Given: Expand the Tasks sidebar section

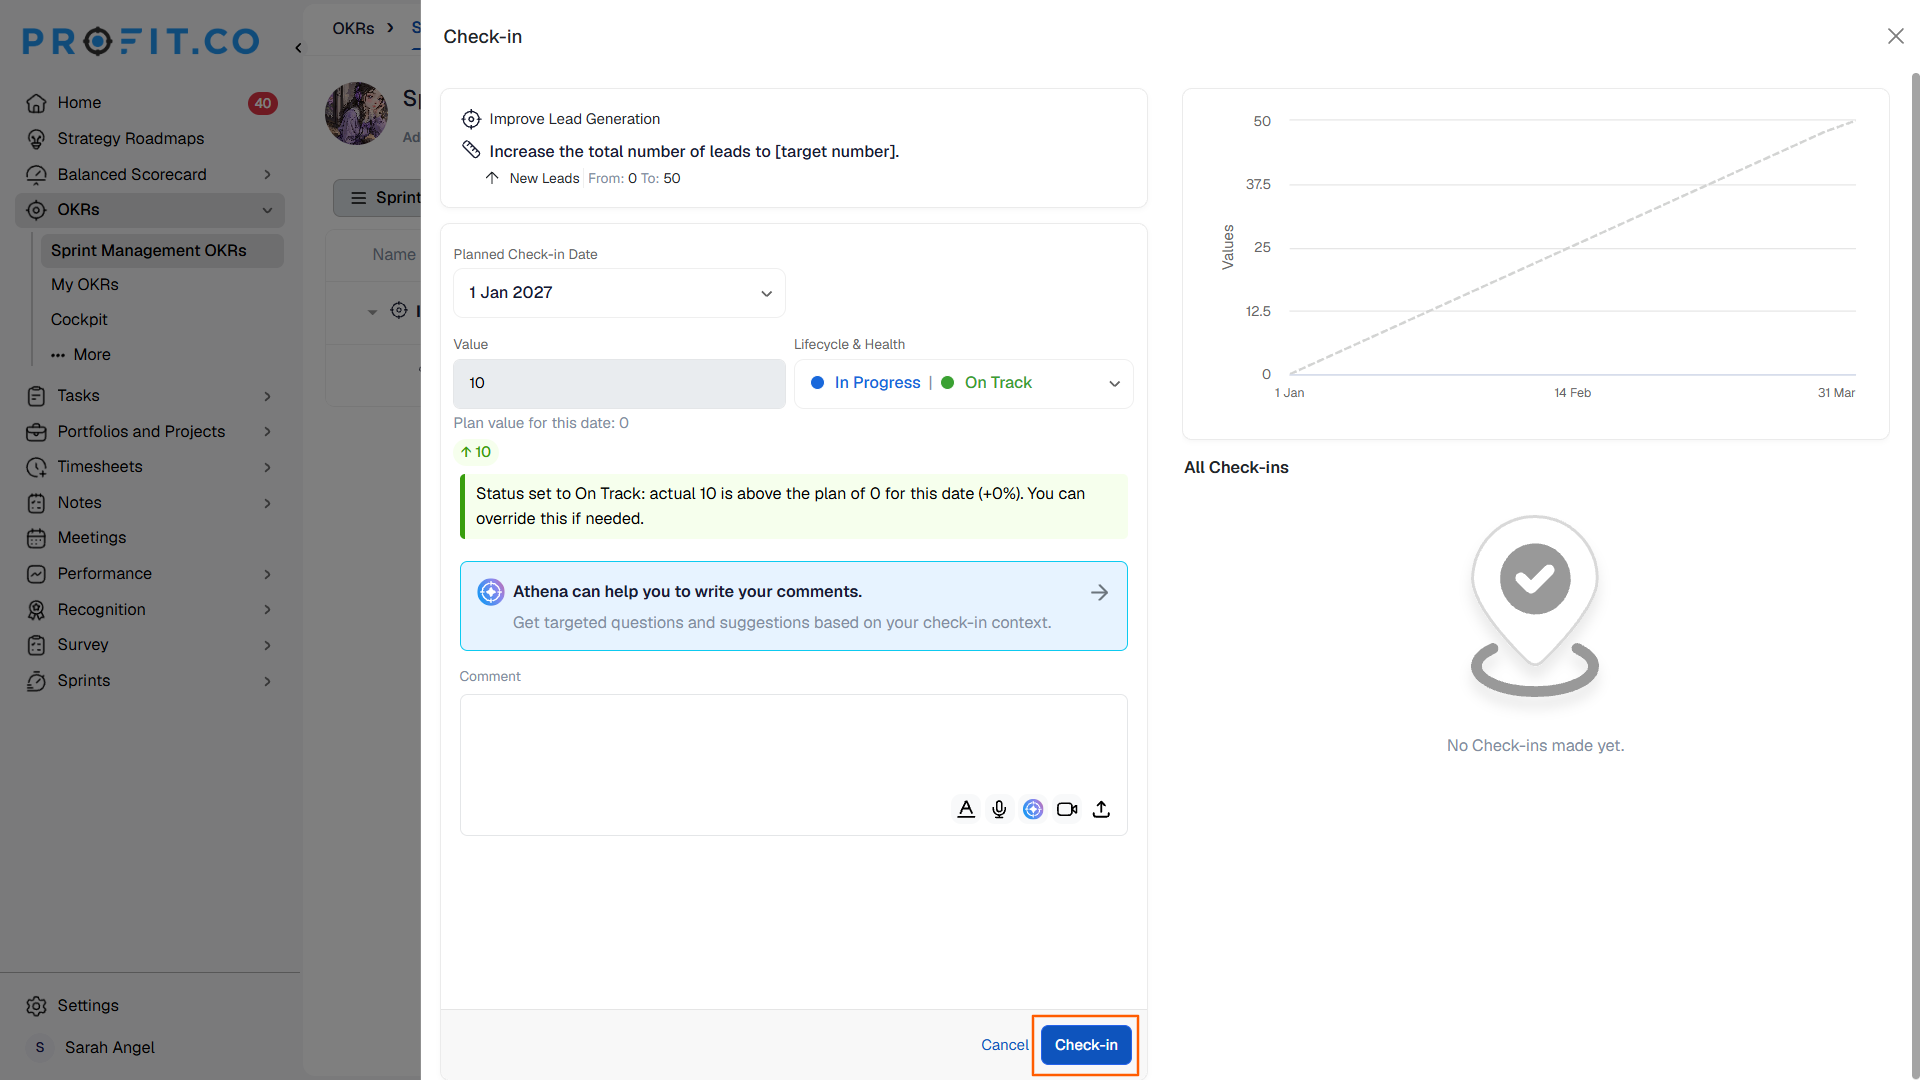Looking at the screenshot, I should point(267,396).
